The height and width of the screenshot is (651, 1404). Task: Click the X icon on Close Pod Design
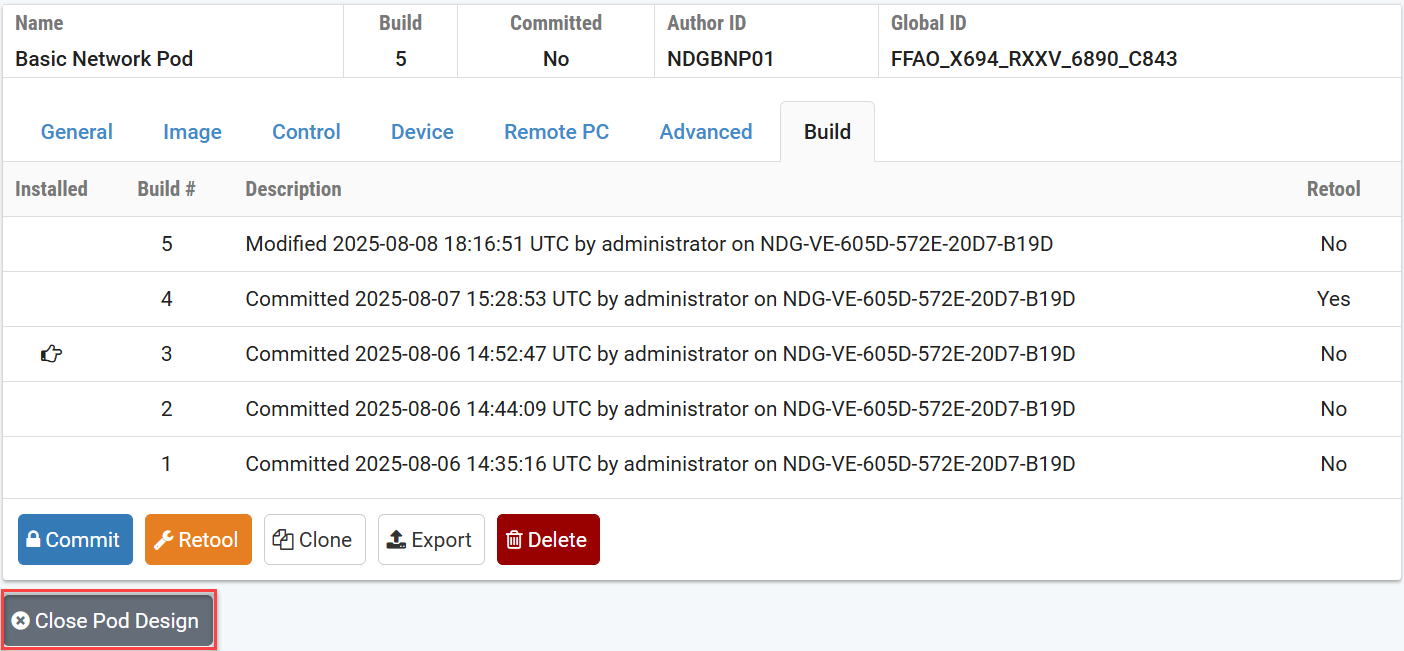coord(20,621)
